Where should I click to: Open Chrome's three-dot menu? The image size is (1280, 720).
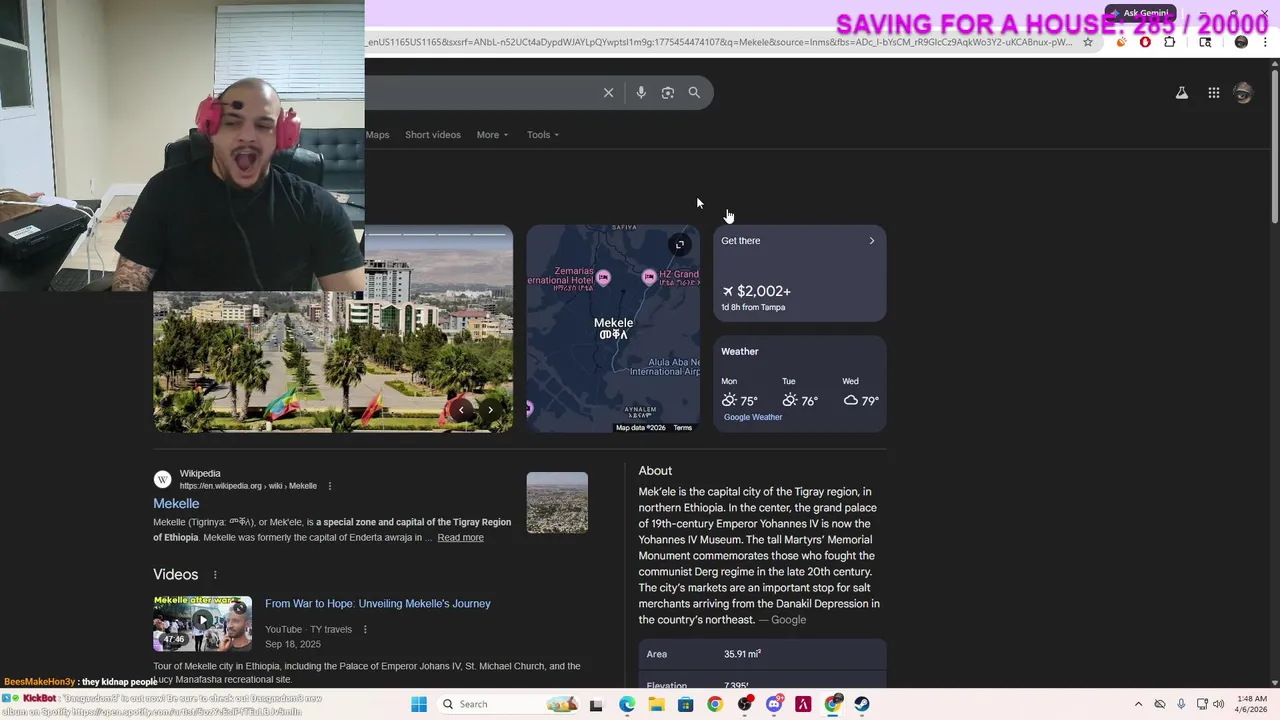point(1266,42)
